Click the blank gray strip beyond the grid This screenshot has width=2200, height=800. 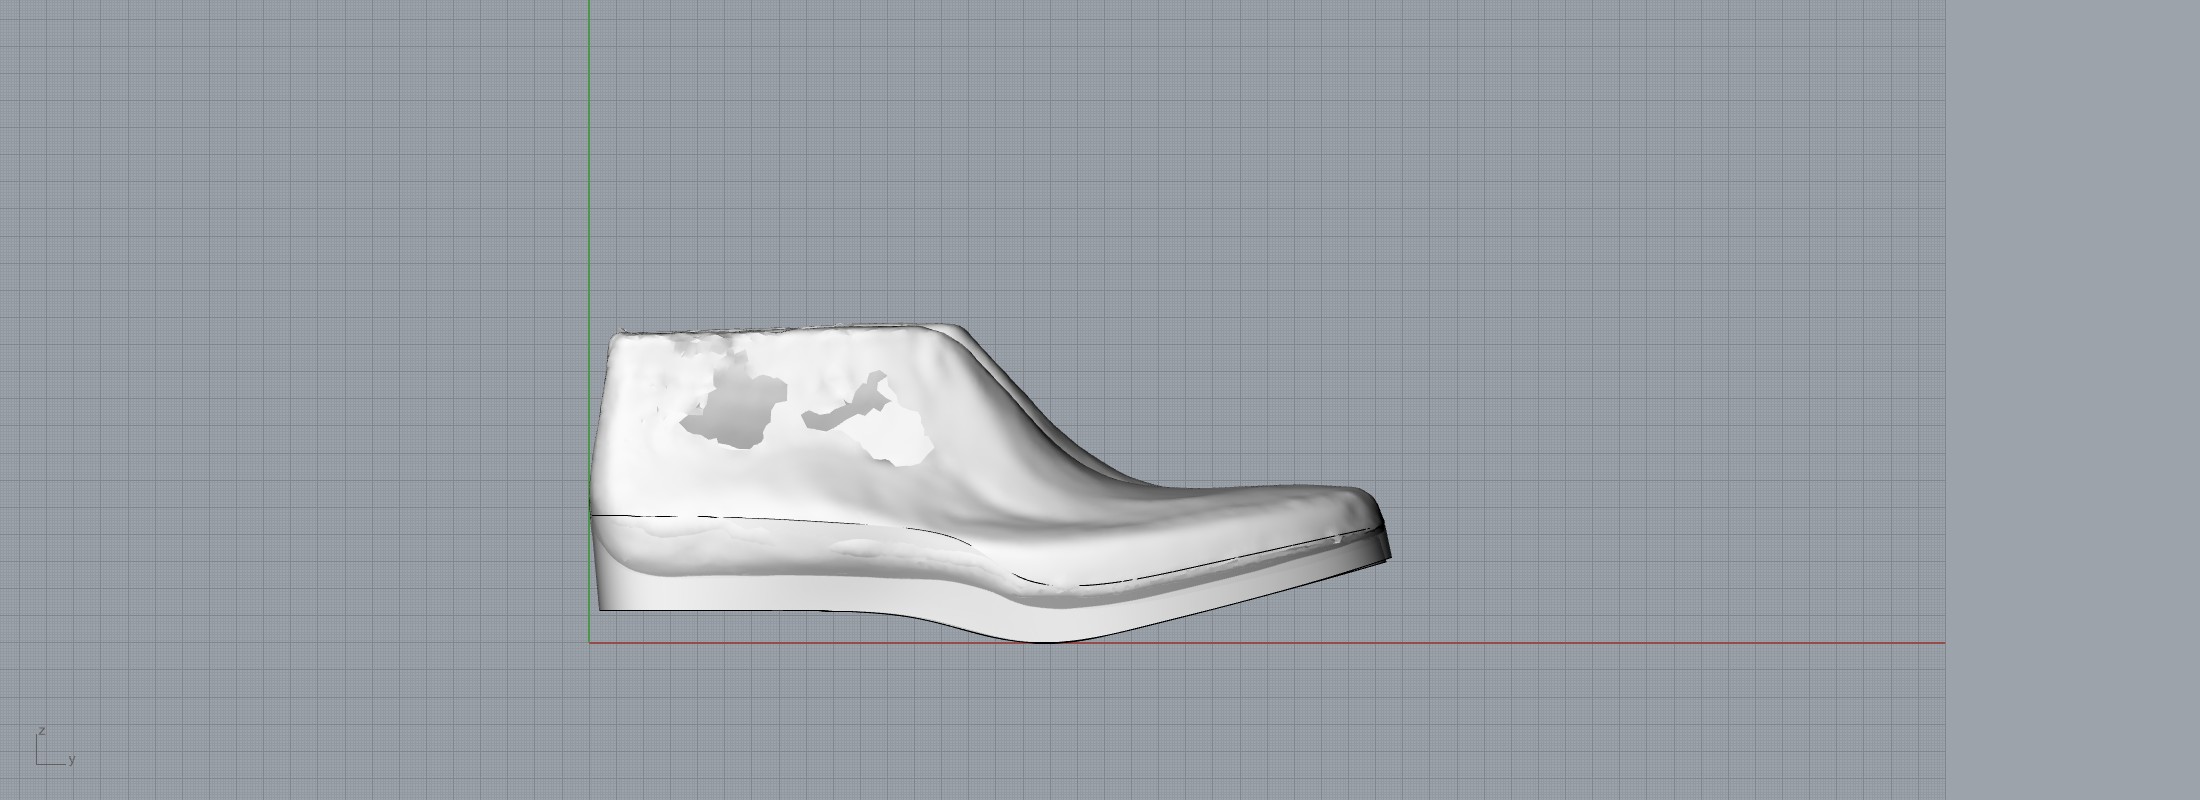[x=2070, y=400]
